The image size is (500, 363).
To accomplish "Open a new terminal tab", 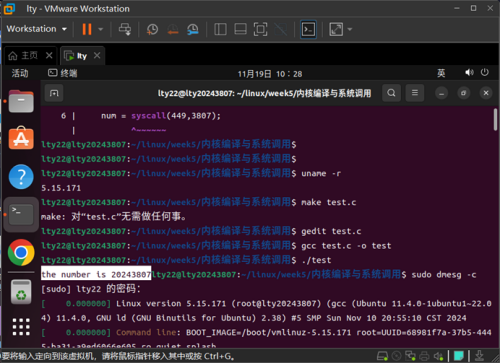I will pyautogui.click(x=54, y=93).
